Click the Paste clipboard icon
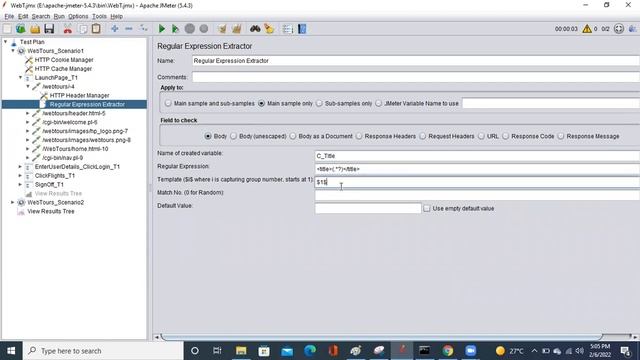 tap(96, 29)
